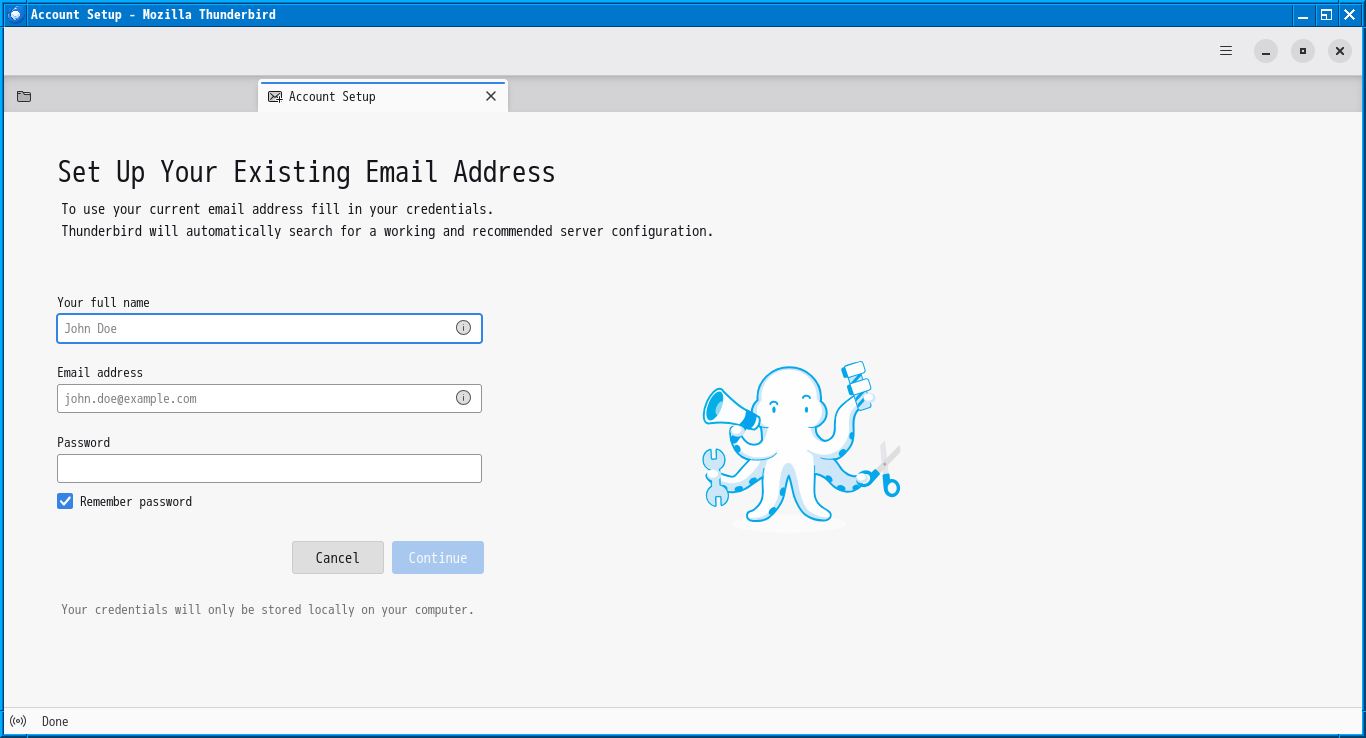Image resolution: width=1366 pixels, height=738 pixels.
Task: Click the Continue button
Action: 438,558
